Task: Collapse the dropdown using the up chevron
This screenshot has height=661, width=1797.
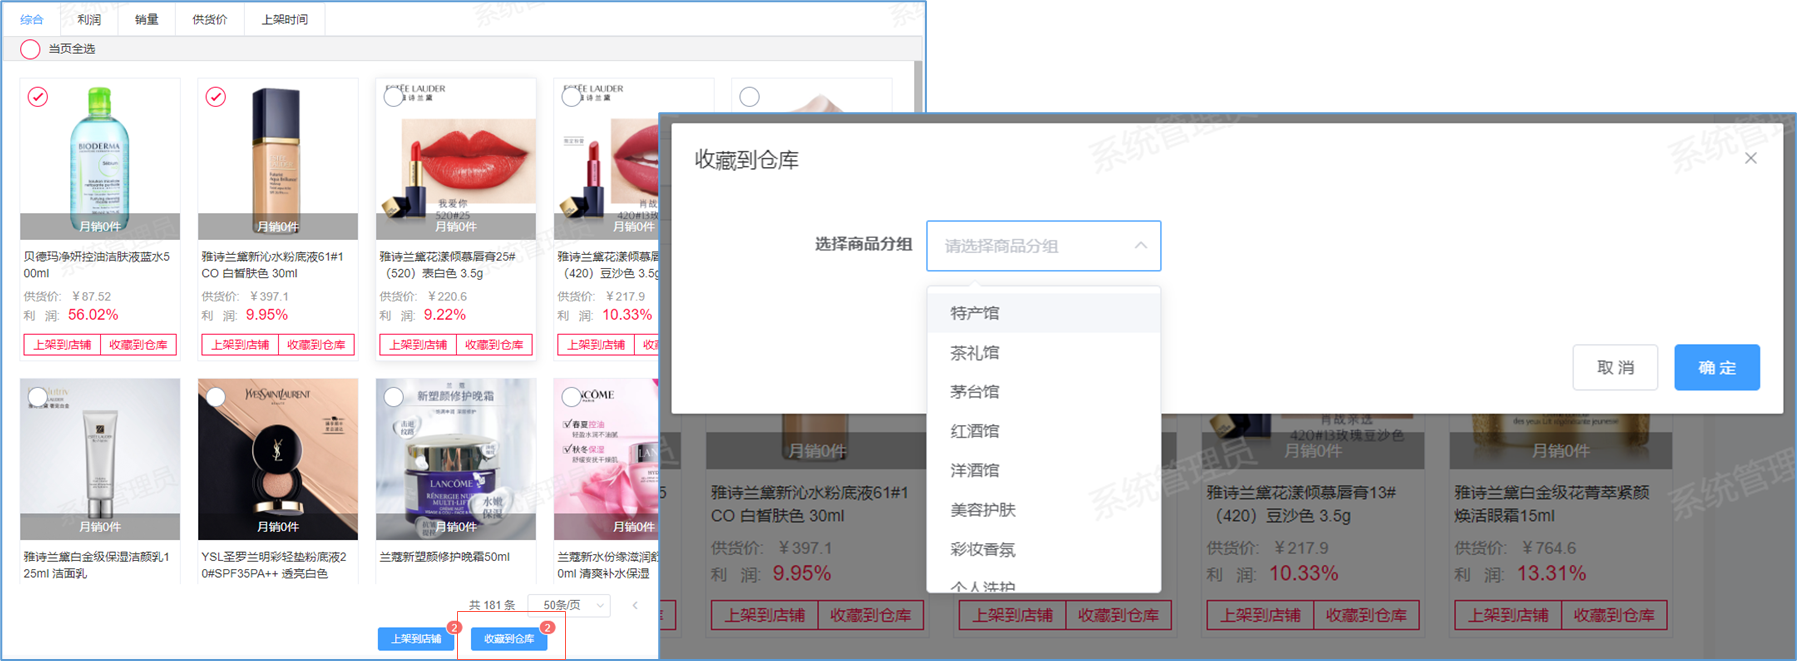Action: (1141, 246)
